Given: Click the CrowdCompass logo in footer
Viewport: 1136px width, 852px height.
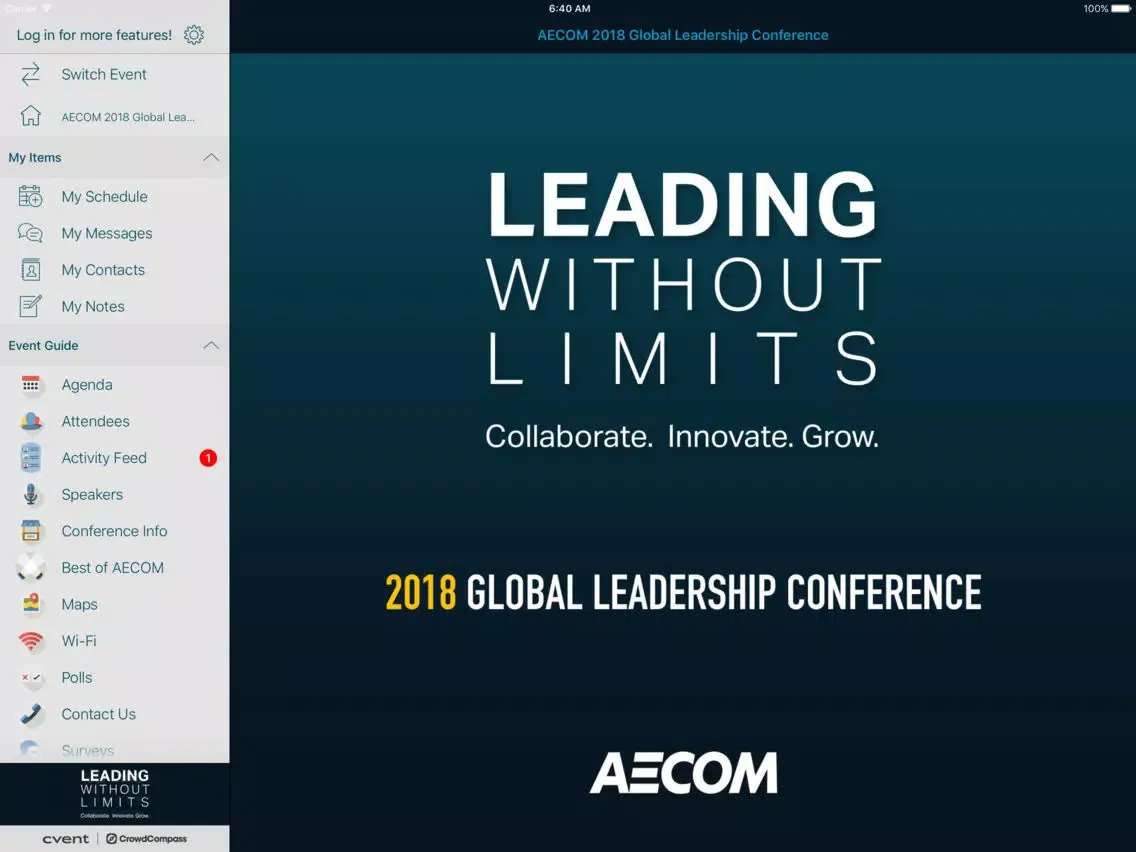Looking at the screenshot, I should click(x=146, y=839).
